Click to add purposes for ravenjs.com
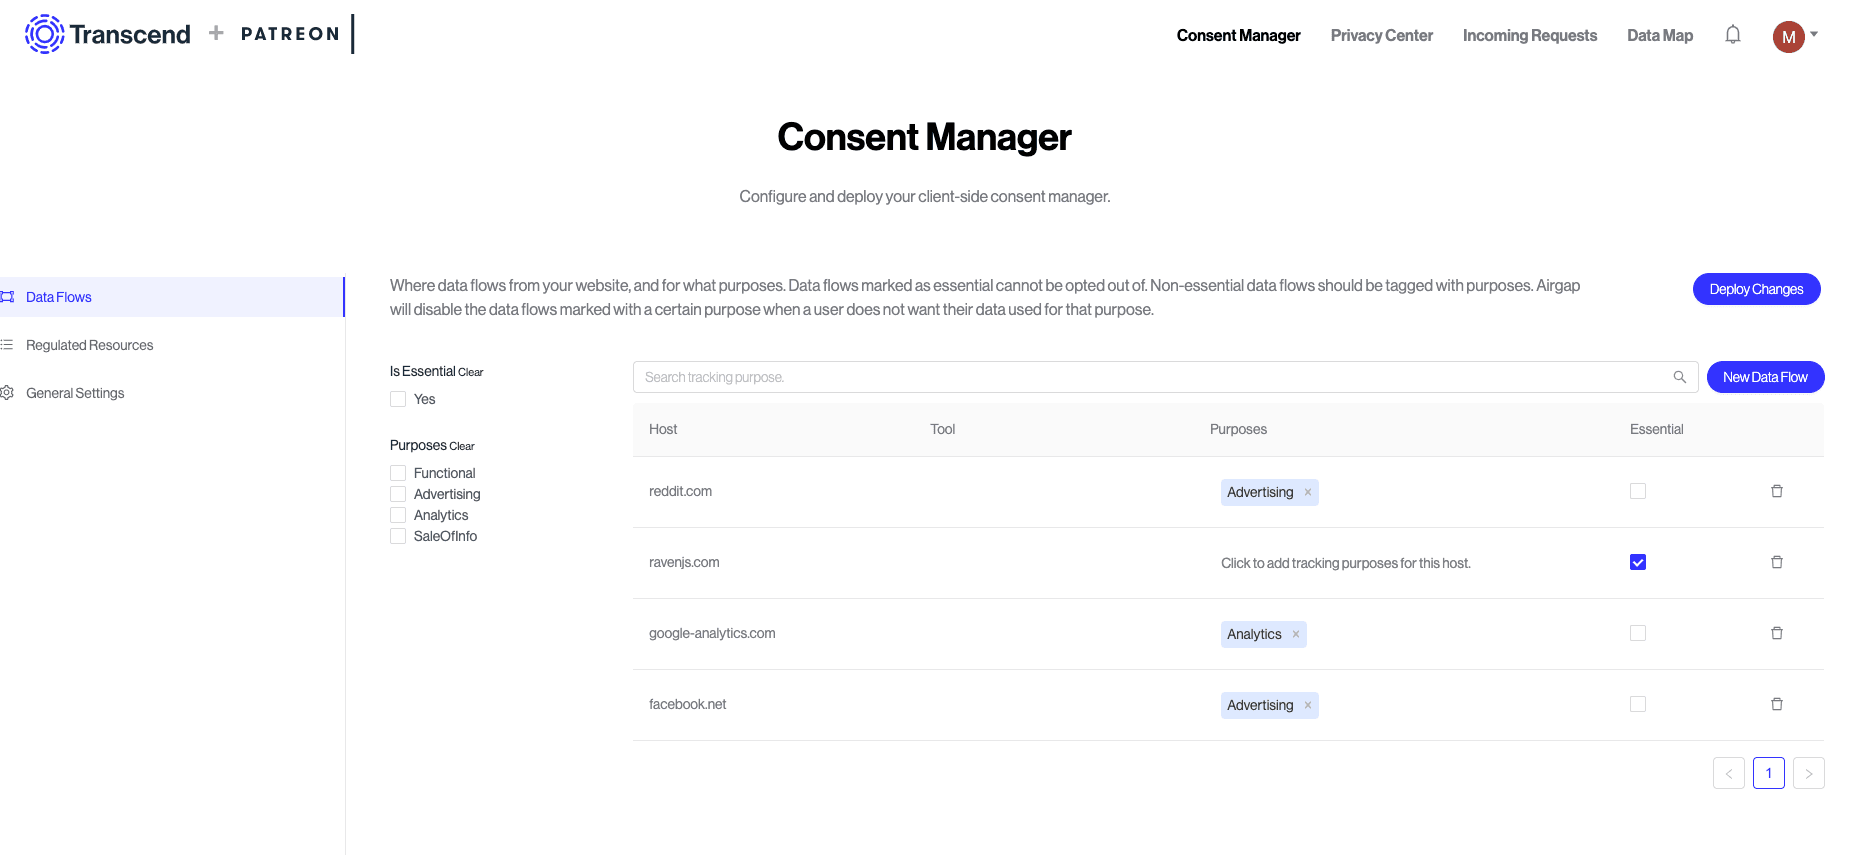This screenshot has width=1865, height=855. (x=1345, y=563)
